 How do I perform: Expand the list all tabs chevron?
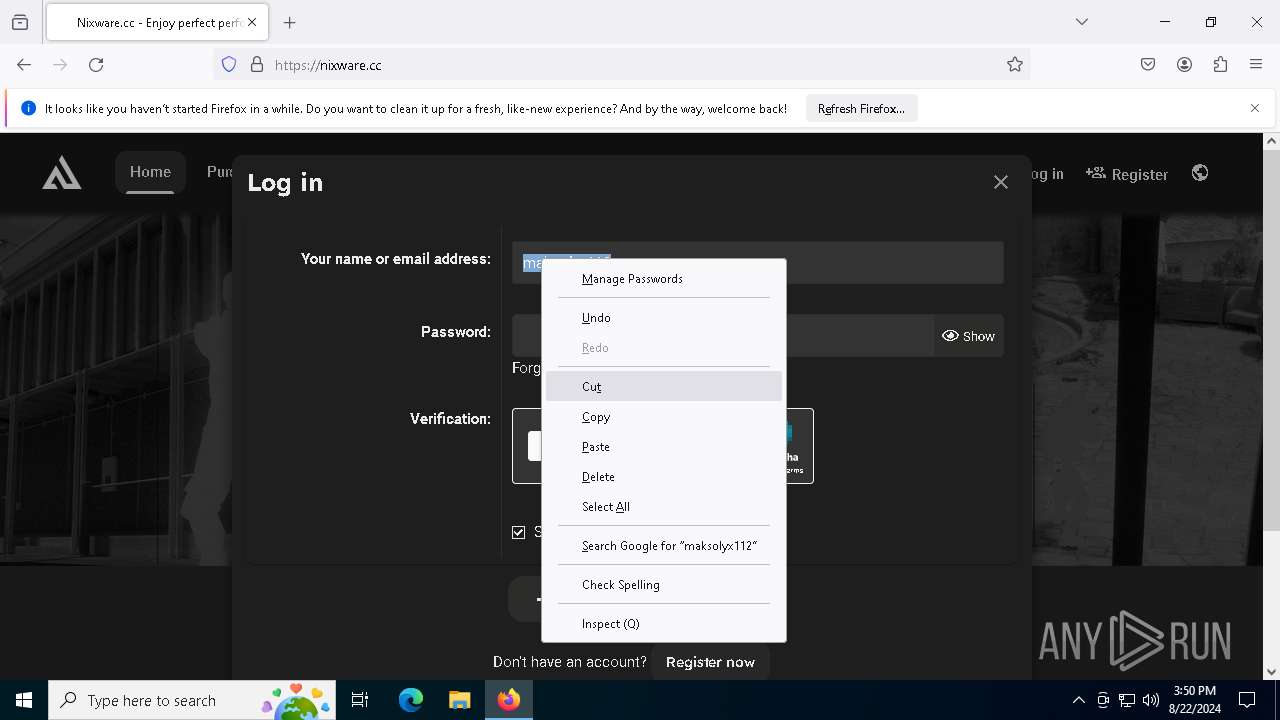pos(1082,22)
